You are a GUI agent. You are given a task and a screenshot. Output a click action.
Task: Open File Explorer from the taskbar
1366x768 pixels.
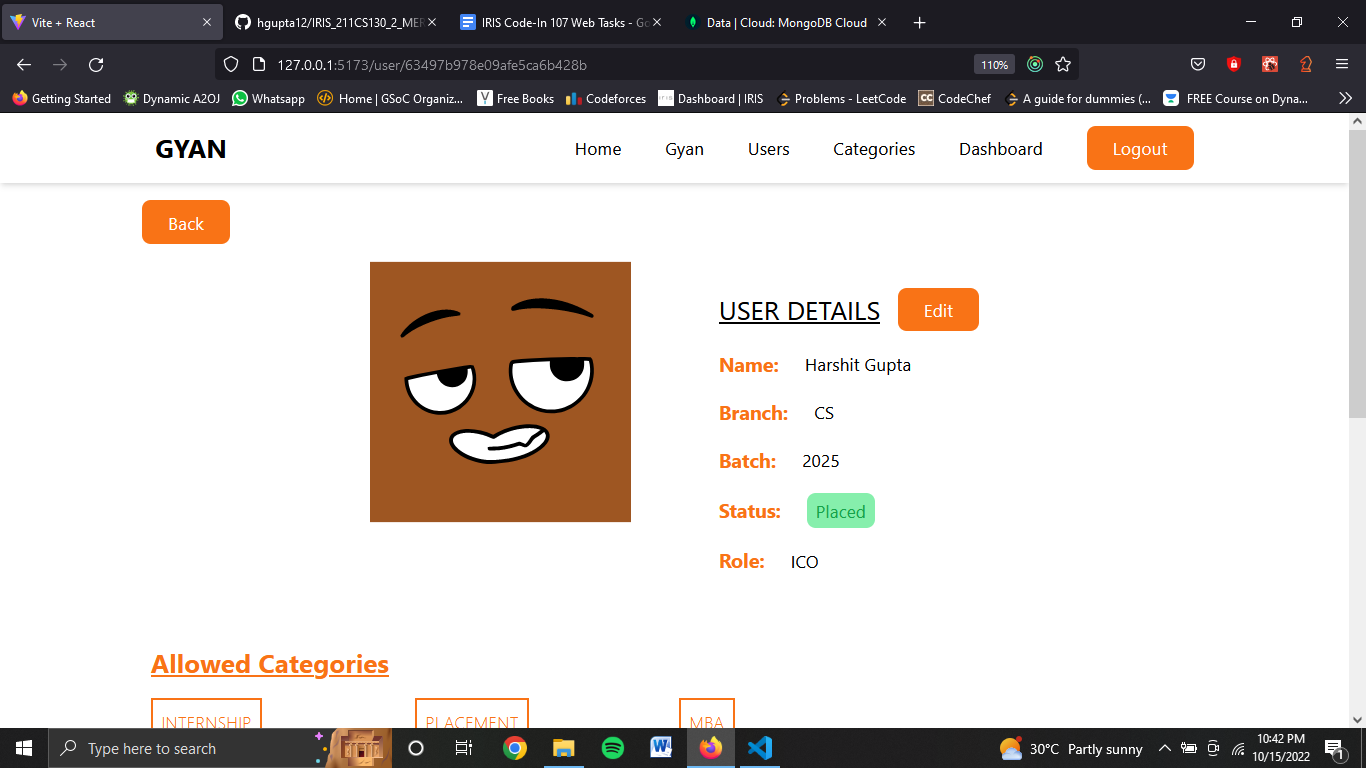point(564,748)
